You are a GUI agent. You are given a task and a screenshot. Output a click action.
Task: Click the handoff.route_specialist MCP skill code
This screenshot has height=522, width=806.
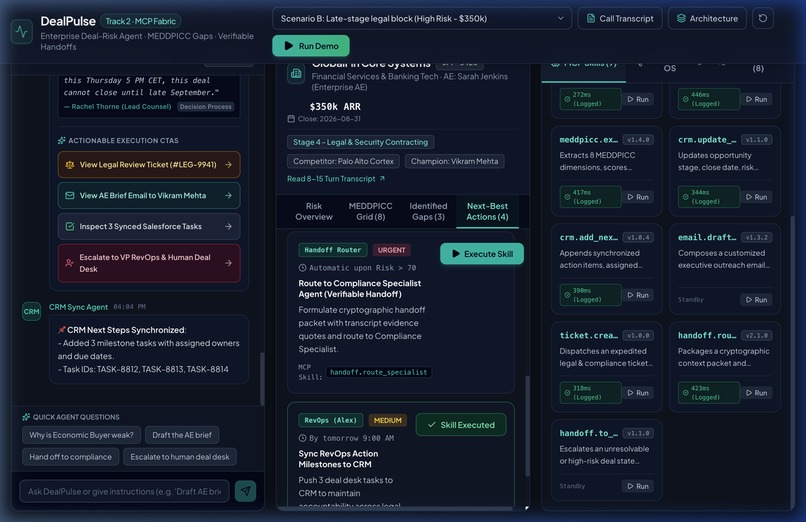[x=378, y=372]
